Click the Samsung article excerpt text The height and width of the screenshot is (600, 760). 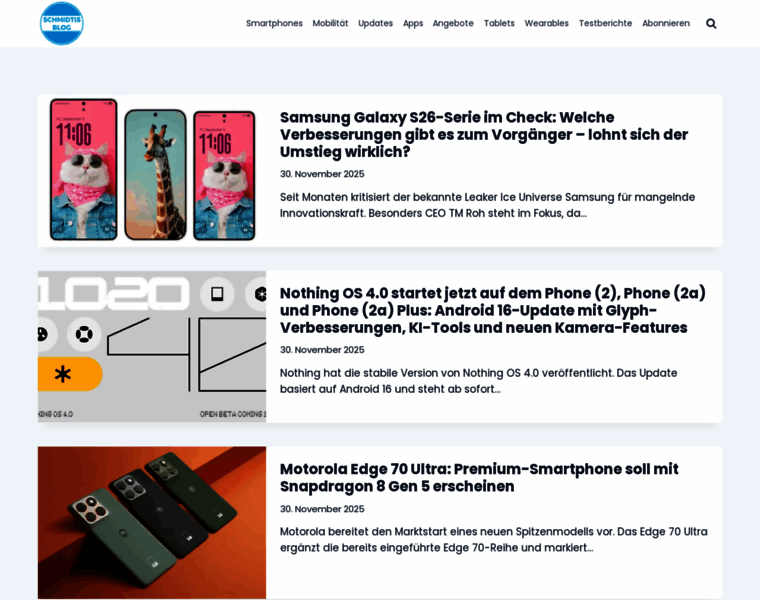[x=487, y=205]
